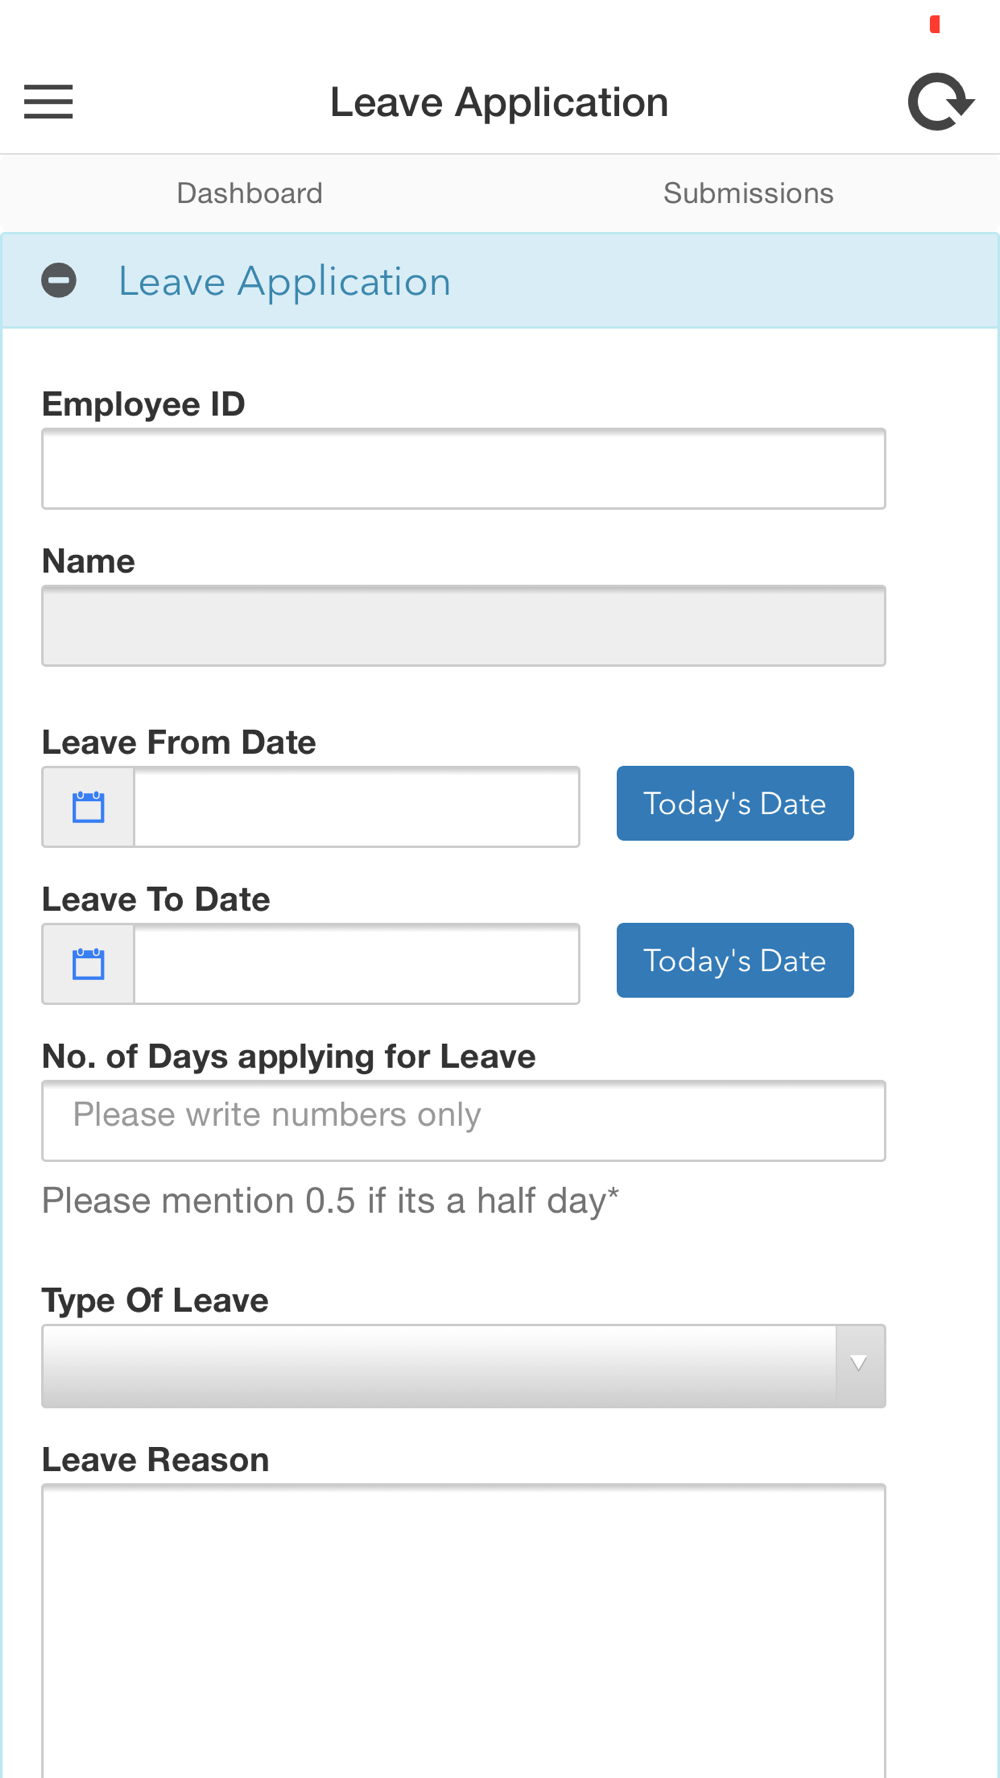Image resolution: width=1000 pixels, height=1778 pixels.
Task: Open calendar for Leave To Date
Action: point(88,964)
